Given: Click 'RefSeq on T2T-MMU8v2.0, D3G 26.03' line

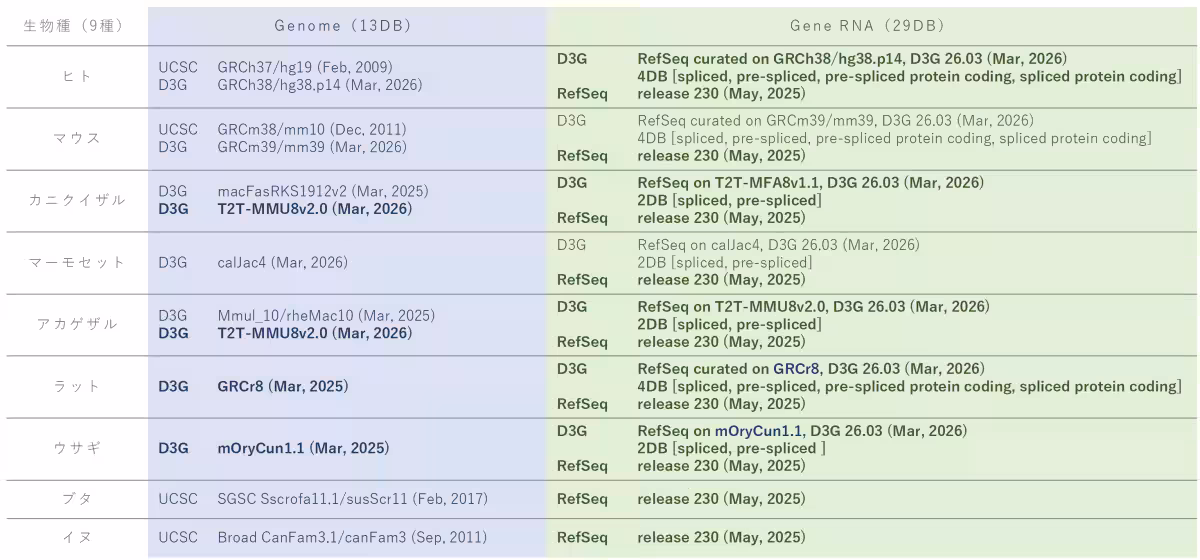Looking at the screenshot, I should click(x=814, y=306).
